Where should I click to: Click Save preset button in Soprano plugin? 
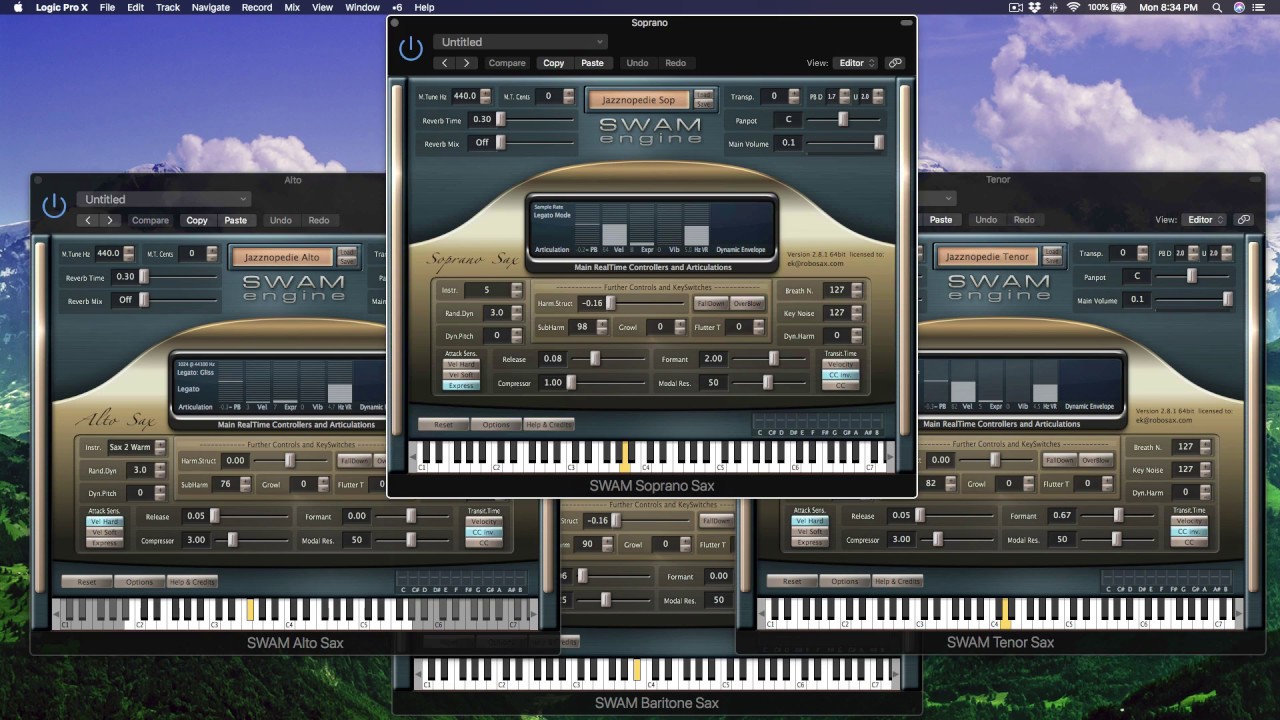(x=704, y=103)
